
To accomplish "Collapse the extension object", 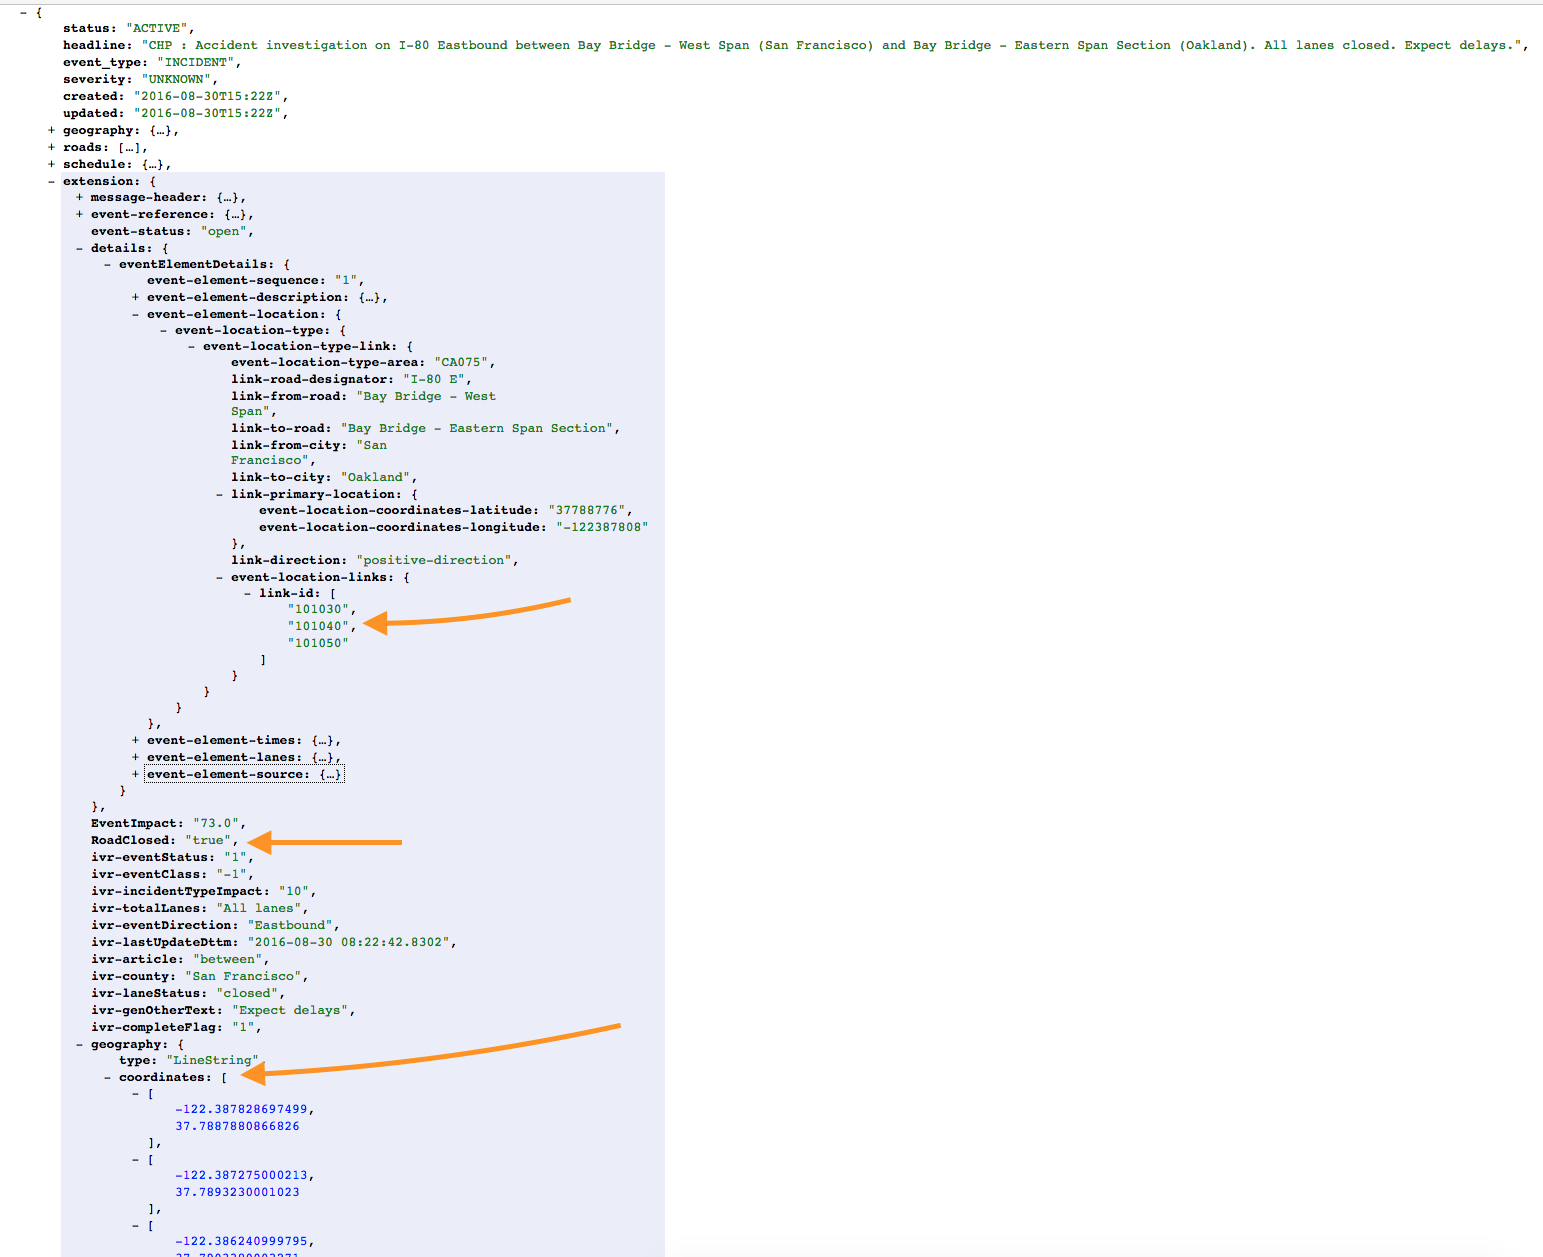I will pyautogui.click(x=51, y=182).
